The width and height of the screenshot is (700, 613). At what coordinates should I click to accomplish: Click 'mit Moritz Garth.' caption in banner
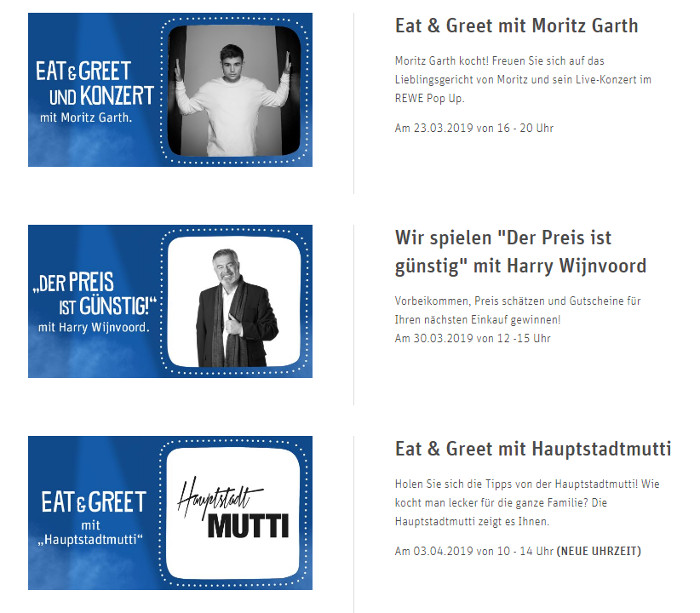point(86,118)
